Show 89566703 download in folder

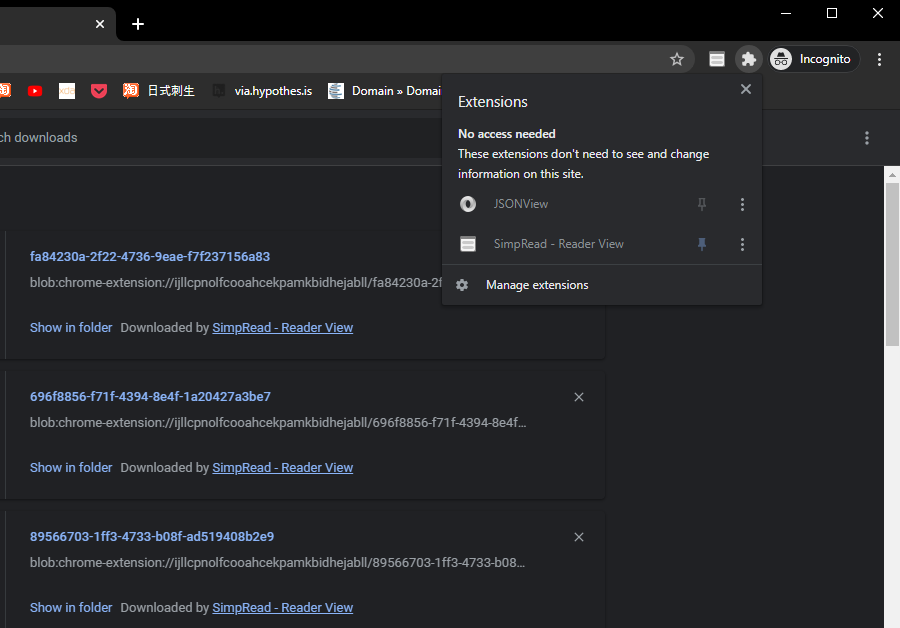[71, 608]
